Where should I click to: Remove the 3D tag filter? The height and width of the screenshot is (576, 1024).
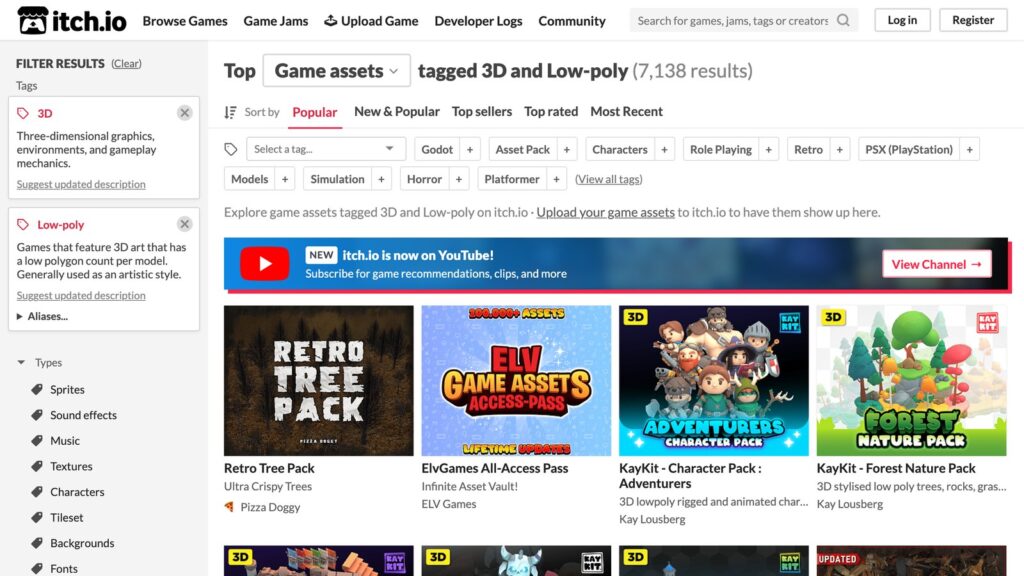coord(185,113)
